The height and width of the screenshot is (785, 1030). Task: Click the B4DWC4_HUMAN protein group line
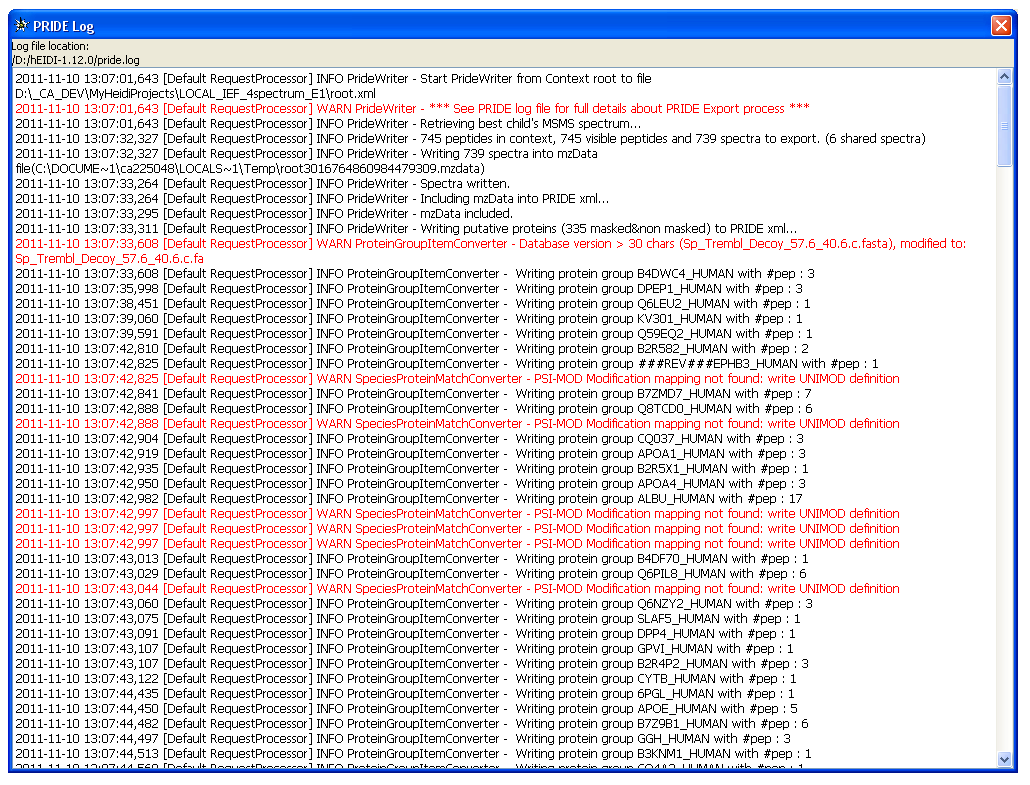(x=414, y=273)
